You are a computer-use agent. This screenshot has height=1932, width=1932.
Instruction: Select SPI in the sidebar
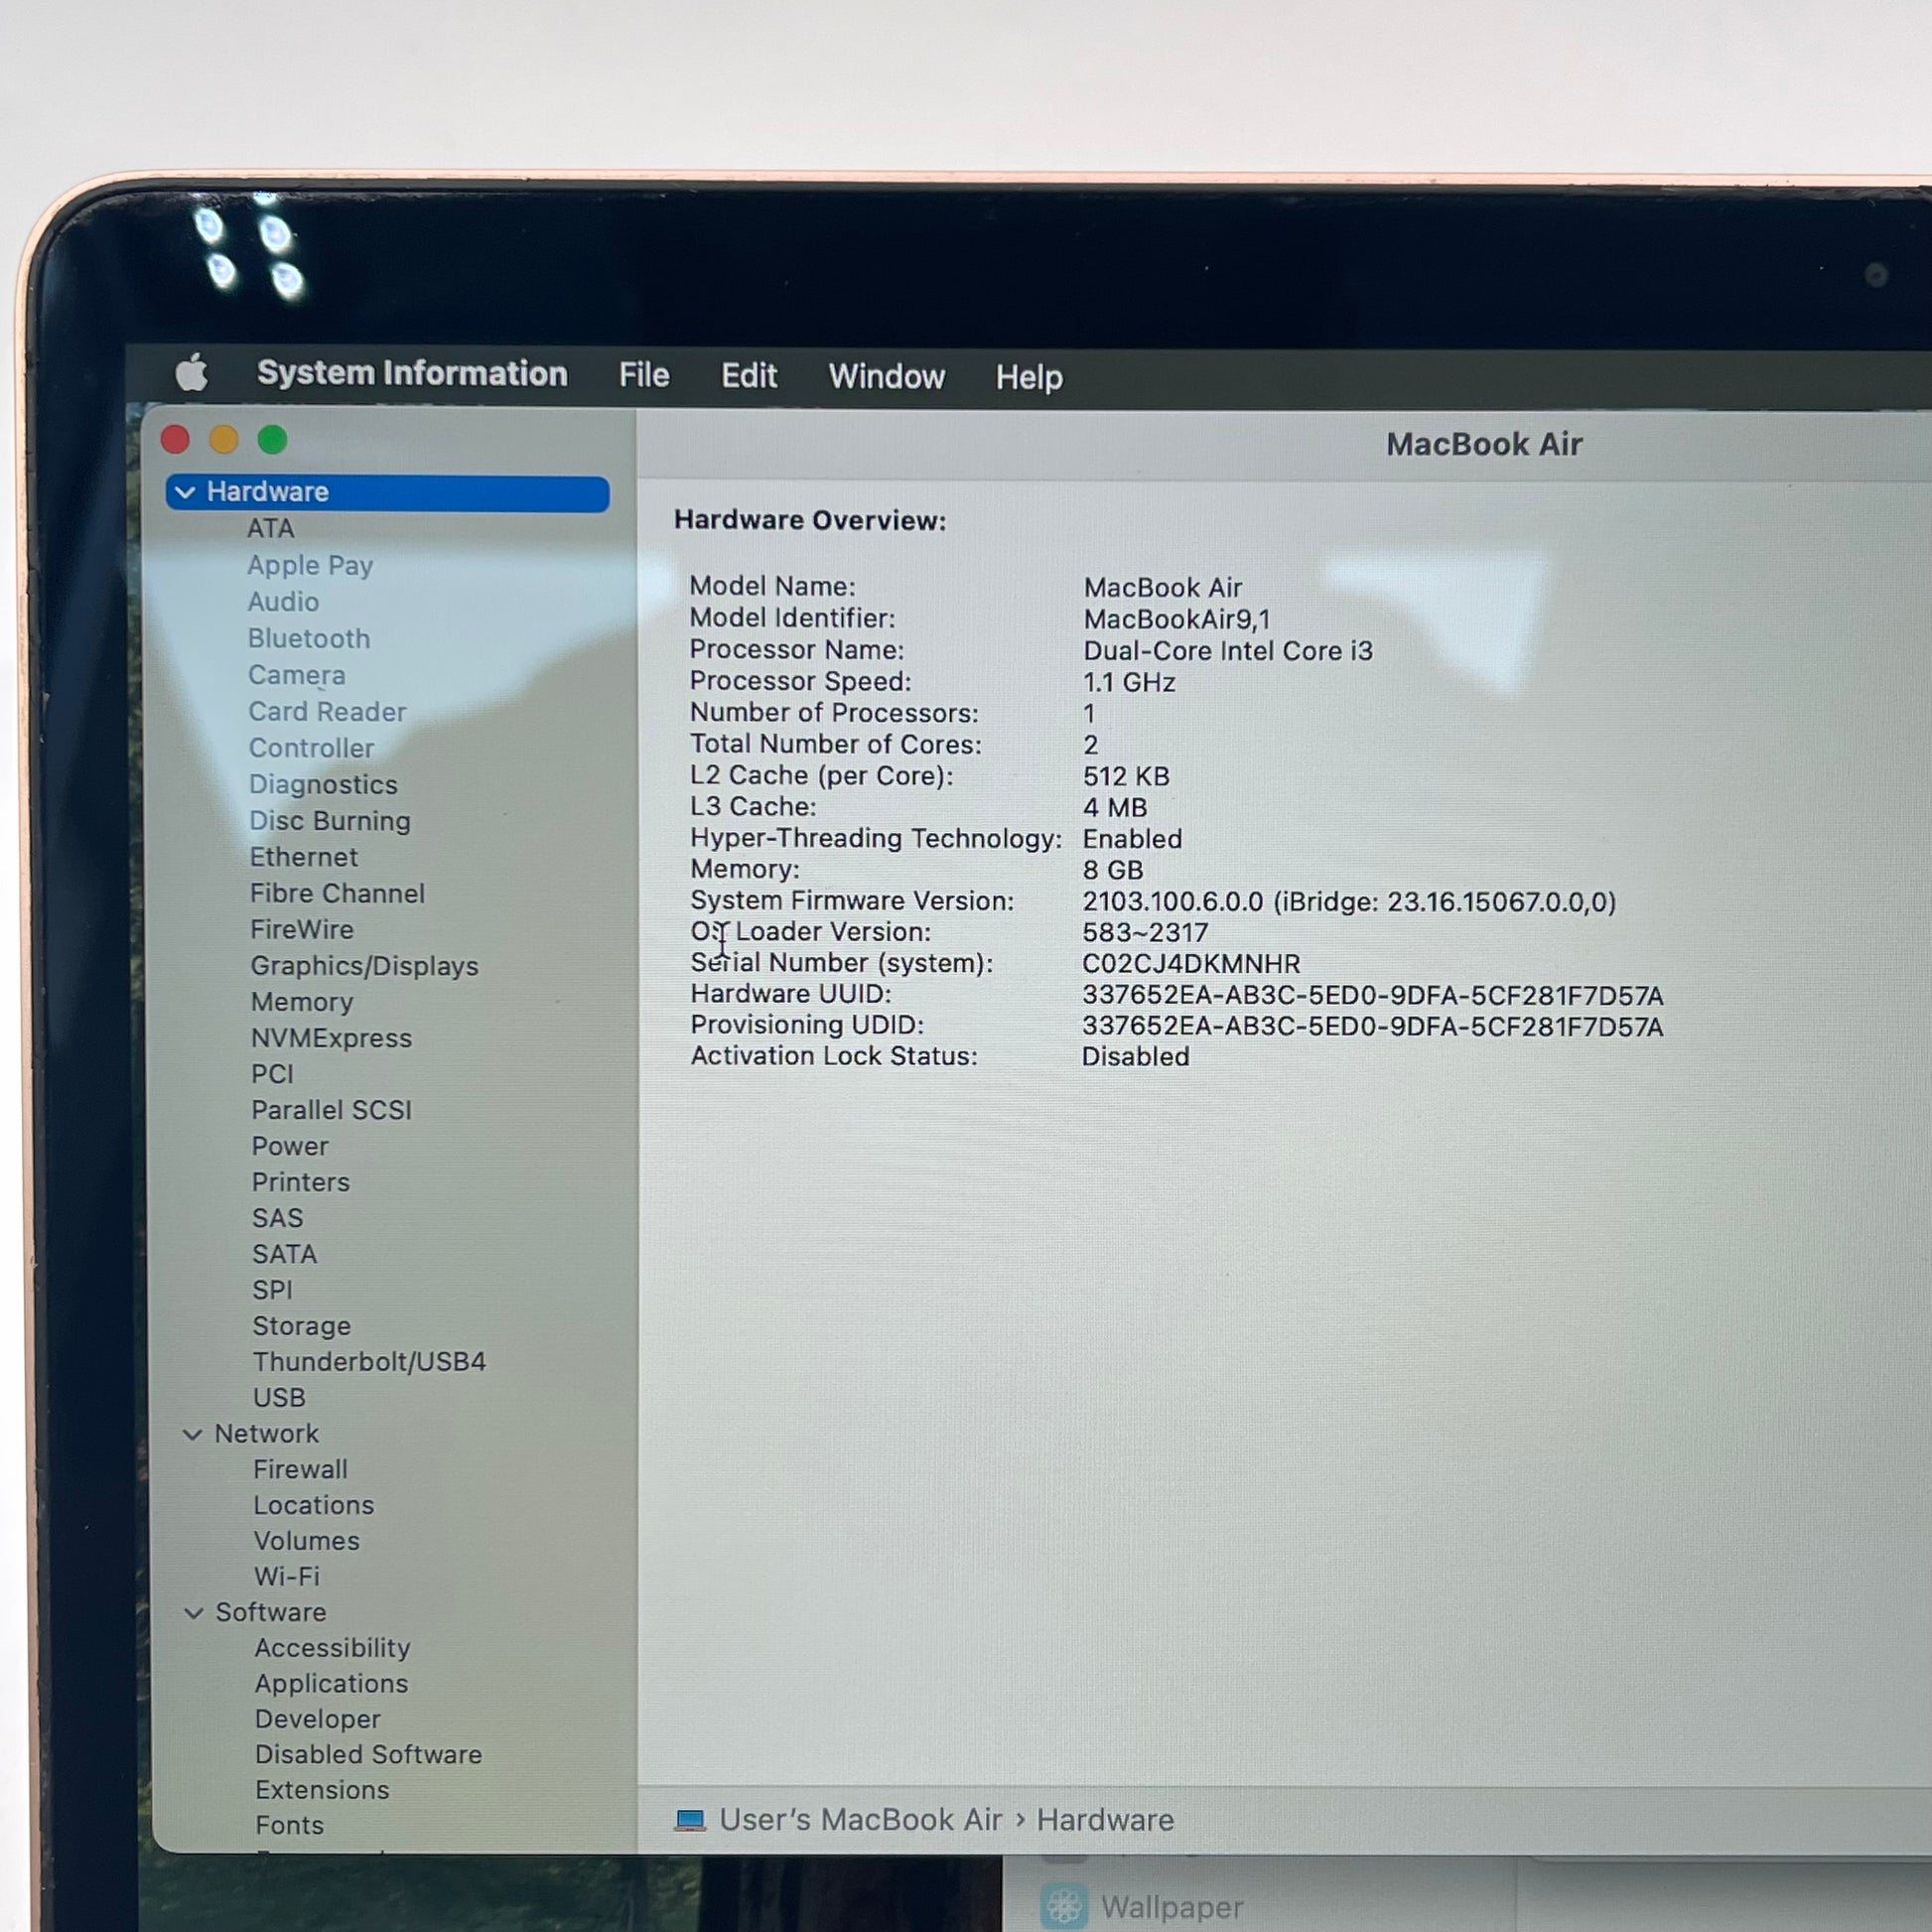[x=272, y=1290]
